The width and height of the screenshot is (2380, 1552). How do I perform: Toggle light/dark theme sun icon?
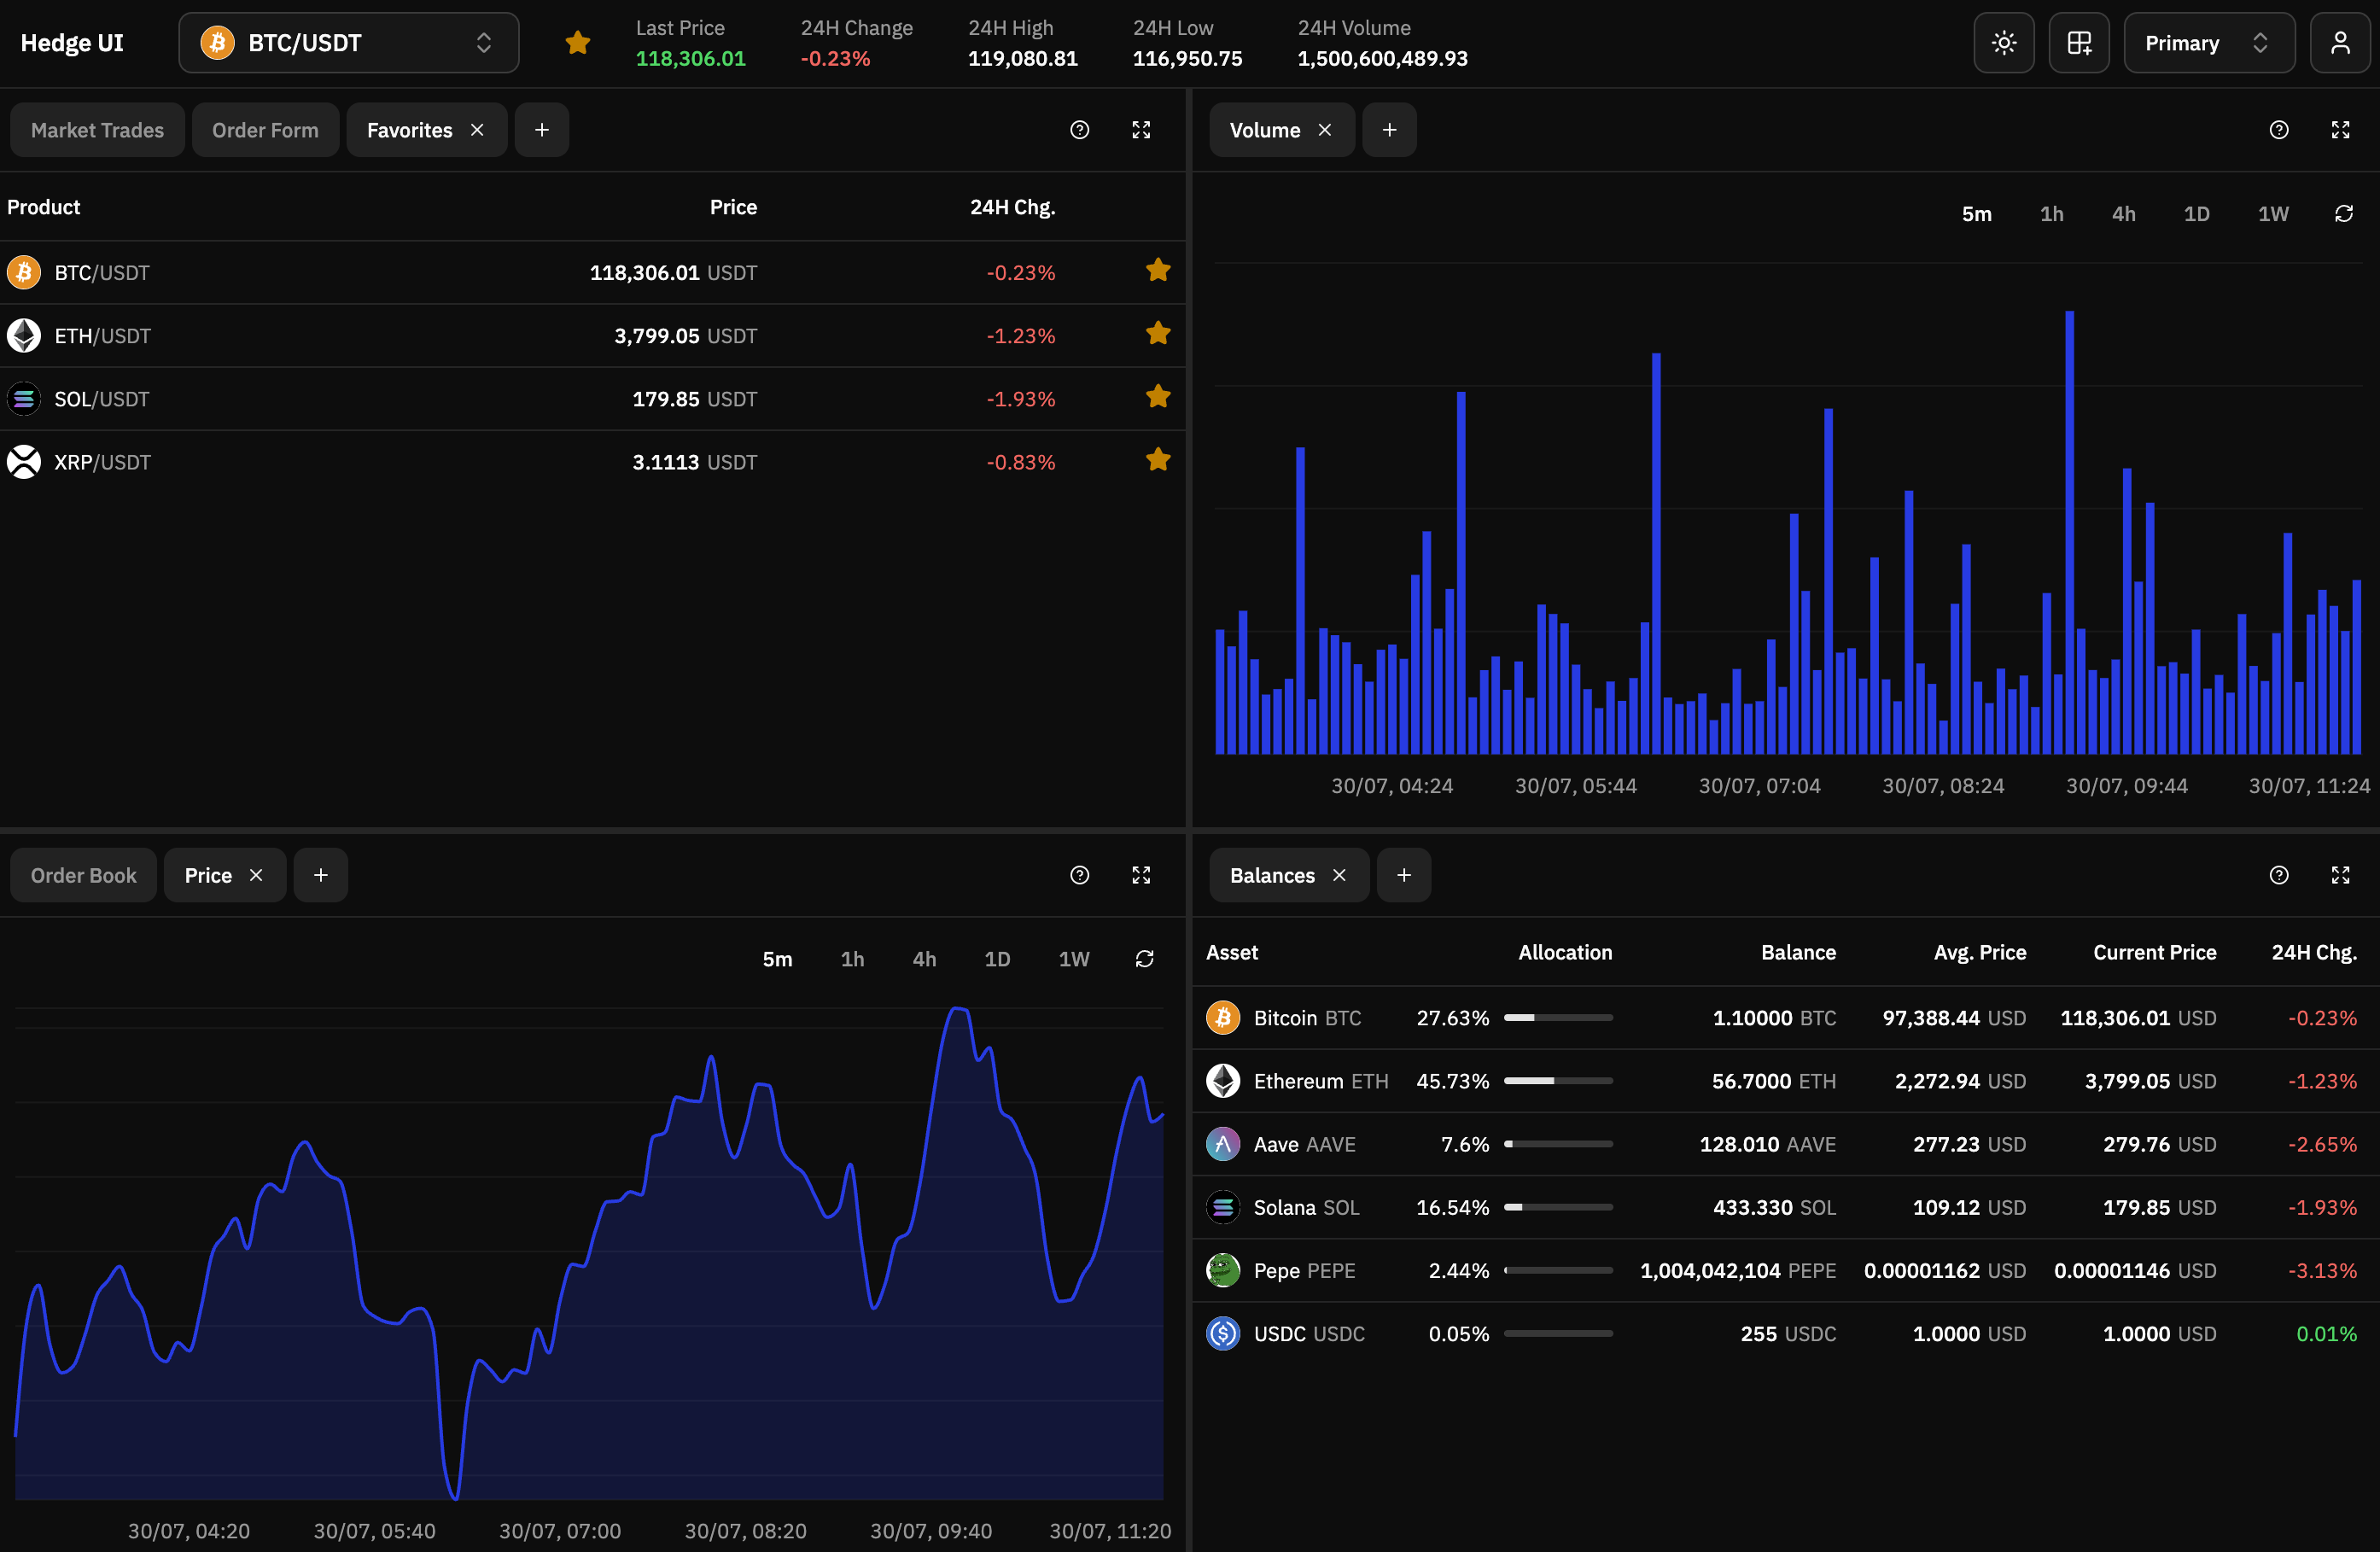[x=2003, y=43]
